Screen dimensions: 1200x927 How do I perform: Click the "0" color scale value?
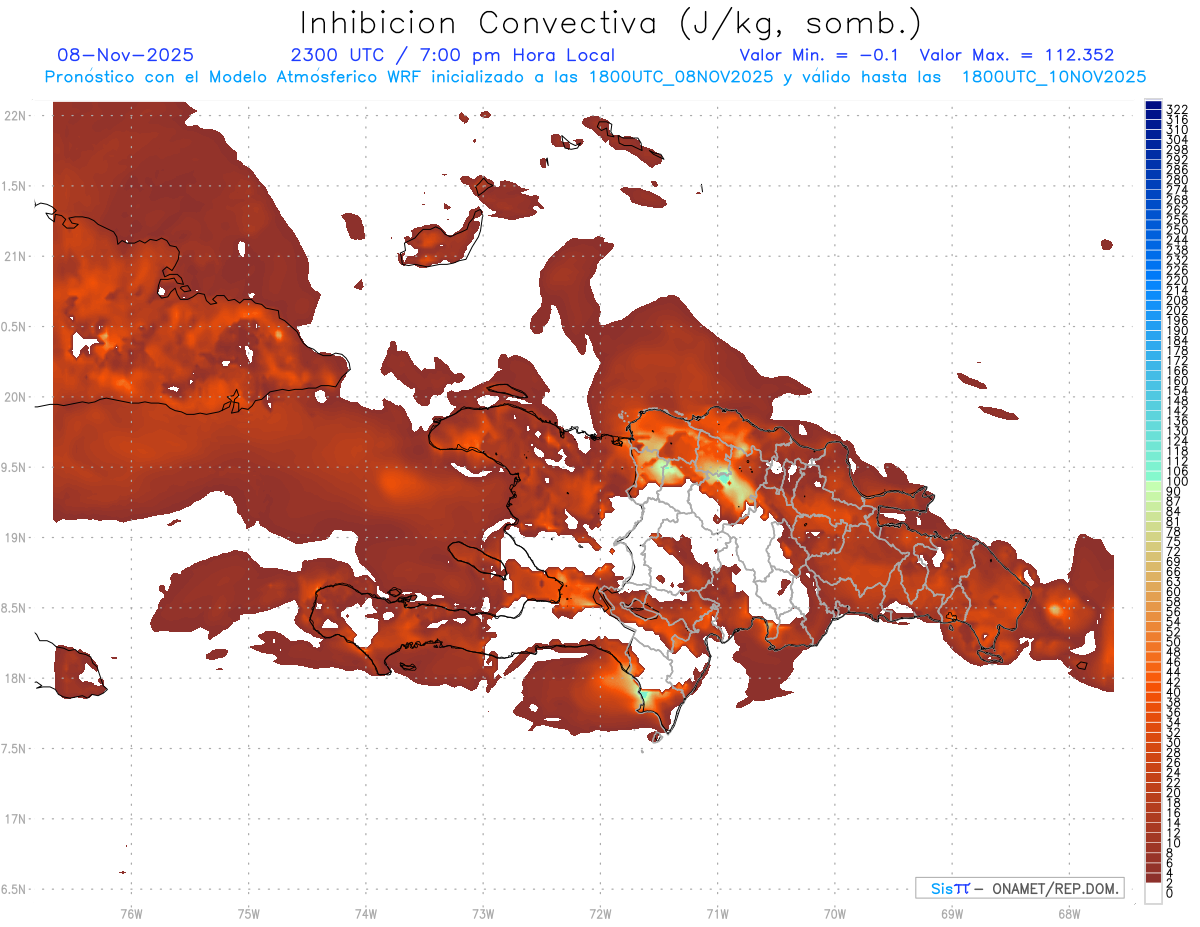point(1170,892)
